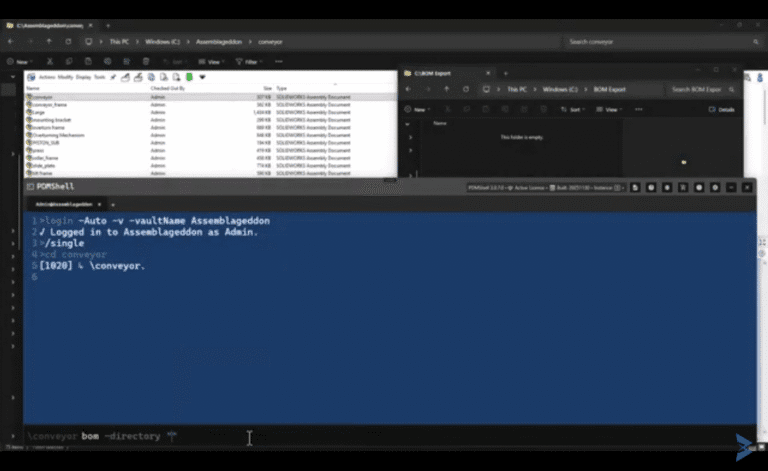Select the conveyor assembly file row
768x471 pixels.
tap(211, 97)
